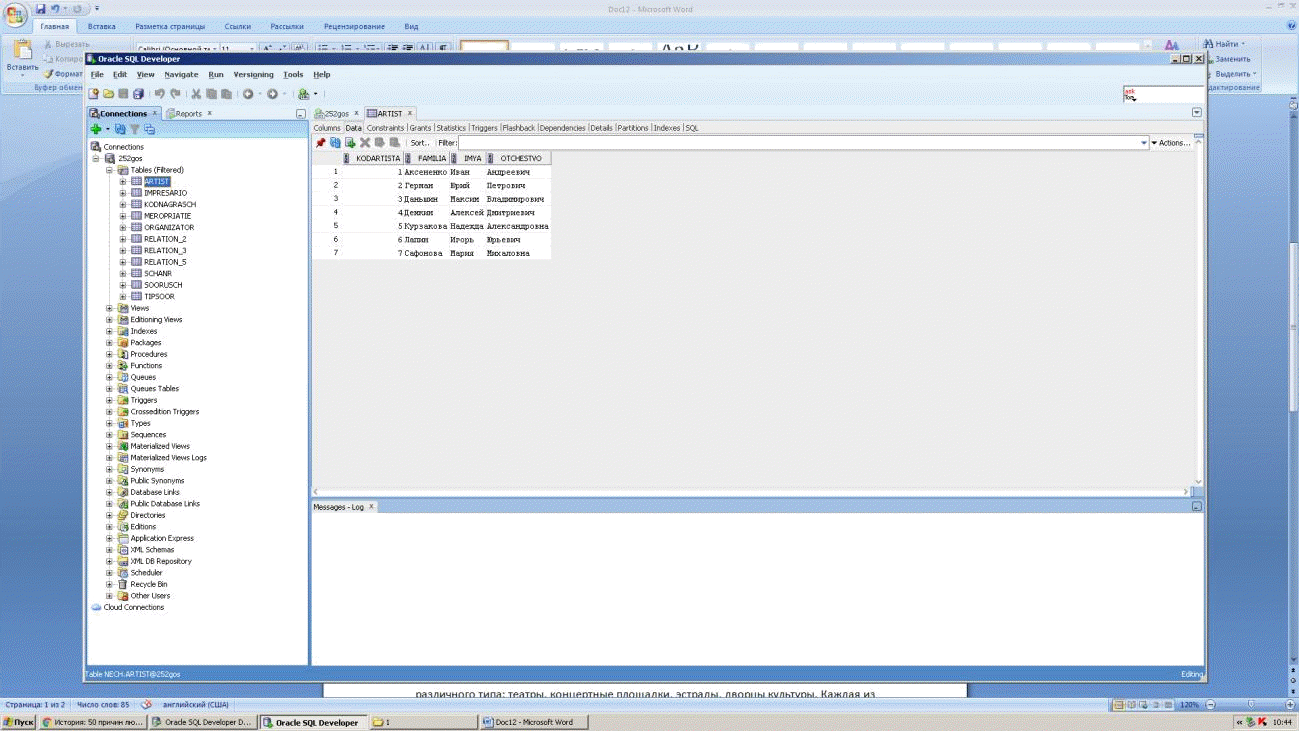Click the Cut scissors toolbar icon

tap(196, 94)
